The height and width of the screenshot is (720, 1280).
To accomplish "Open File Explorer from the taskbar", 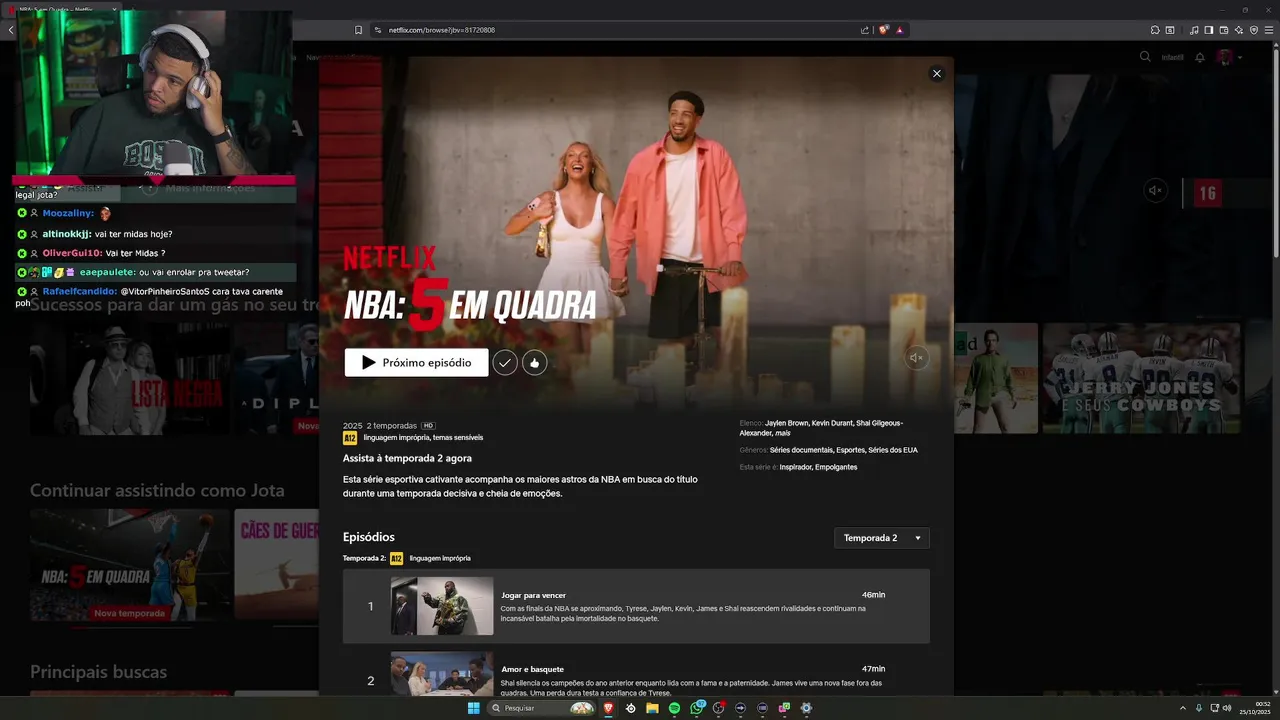I will [652, 708].
